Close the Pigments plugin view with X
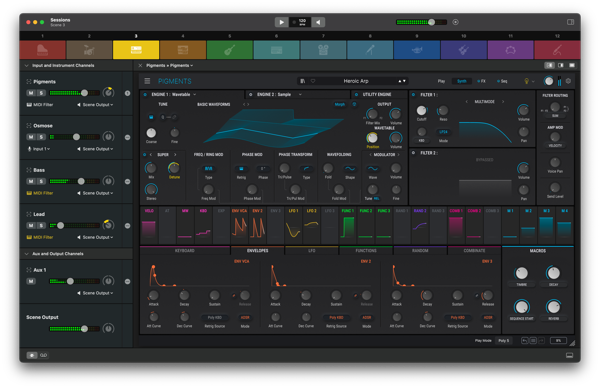Image resolution: width=600 pixels, height=388 pixels. [x=140, y=65]
